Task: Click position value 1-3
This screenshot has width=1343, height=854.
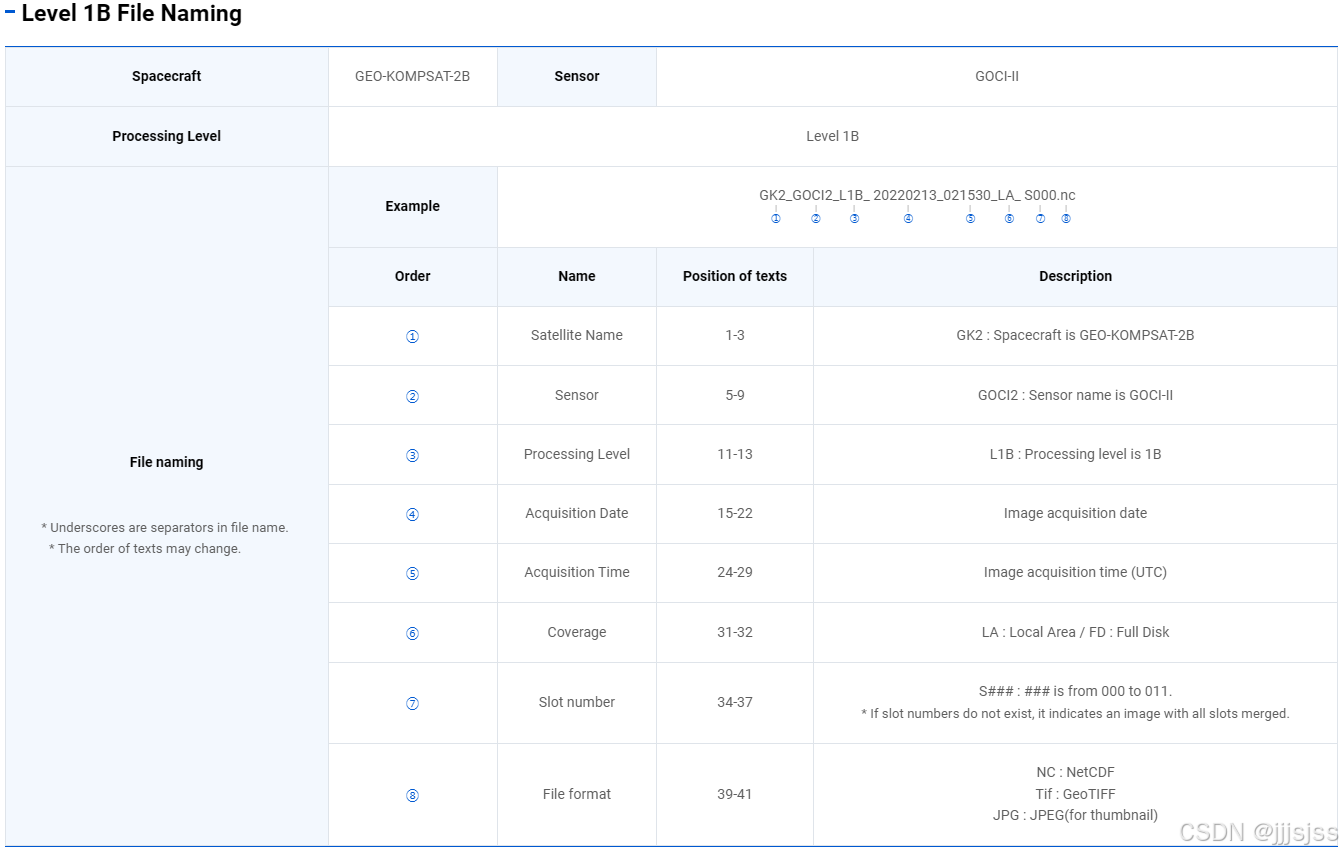Action: pos(735,335)
